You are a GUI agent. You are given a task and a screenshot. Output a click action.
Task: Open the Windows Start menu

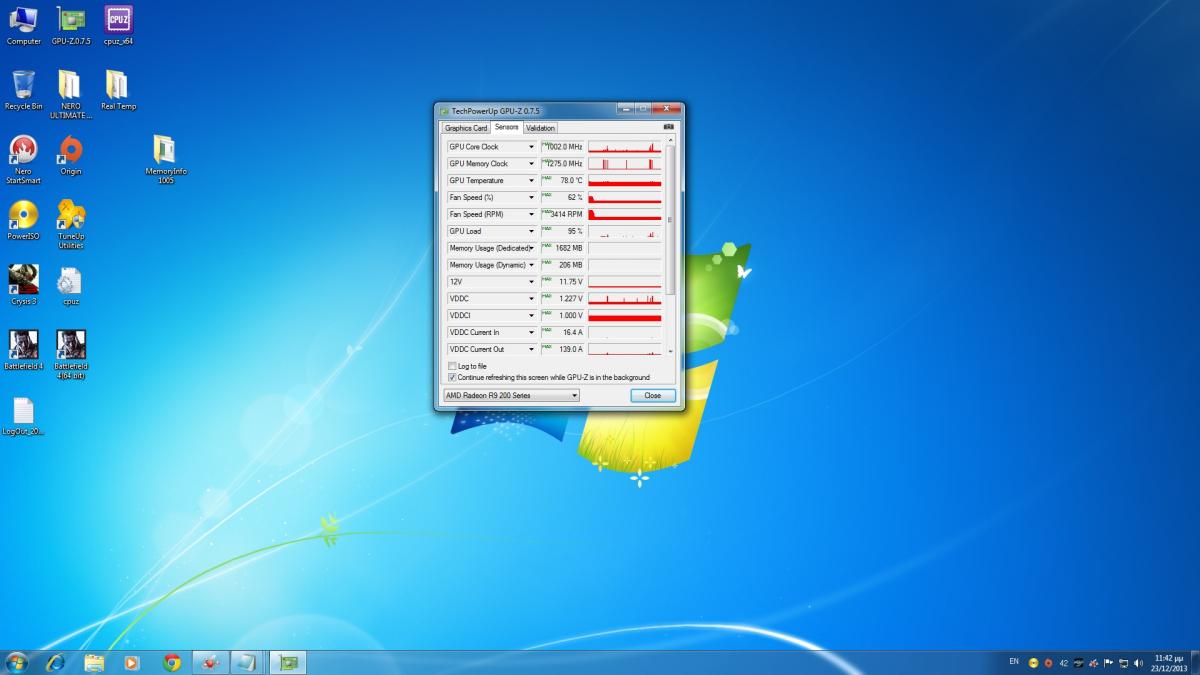17,662
